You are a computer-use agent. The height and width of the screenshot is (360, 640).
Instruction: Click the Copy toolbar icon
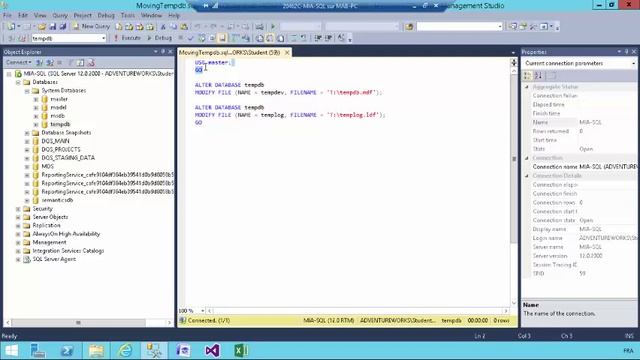pos(173,27)
